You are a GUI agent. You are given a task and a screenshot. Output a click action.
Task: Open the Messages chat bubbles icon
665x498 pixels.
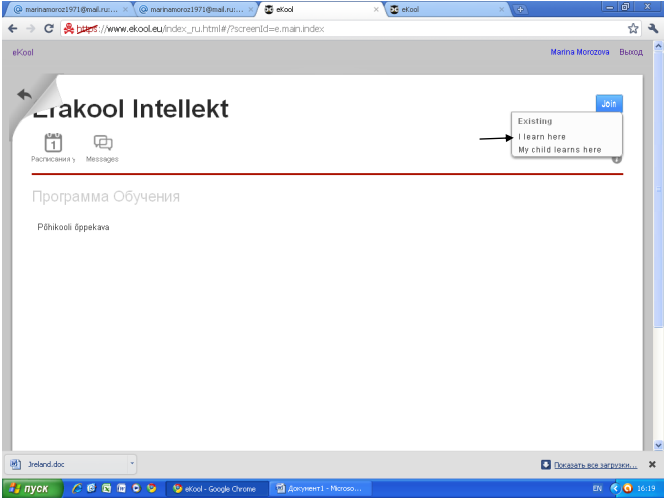click(103, 143)
